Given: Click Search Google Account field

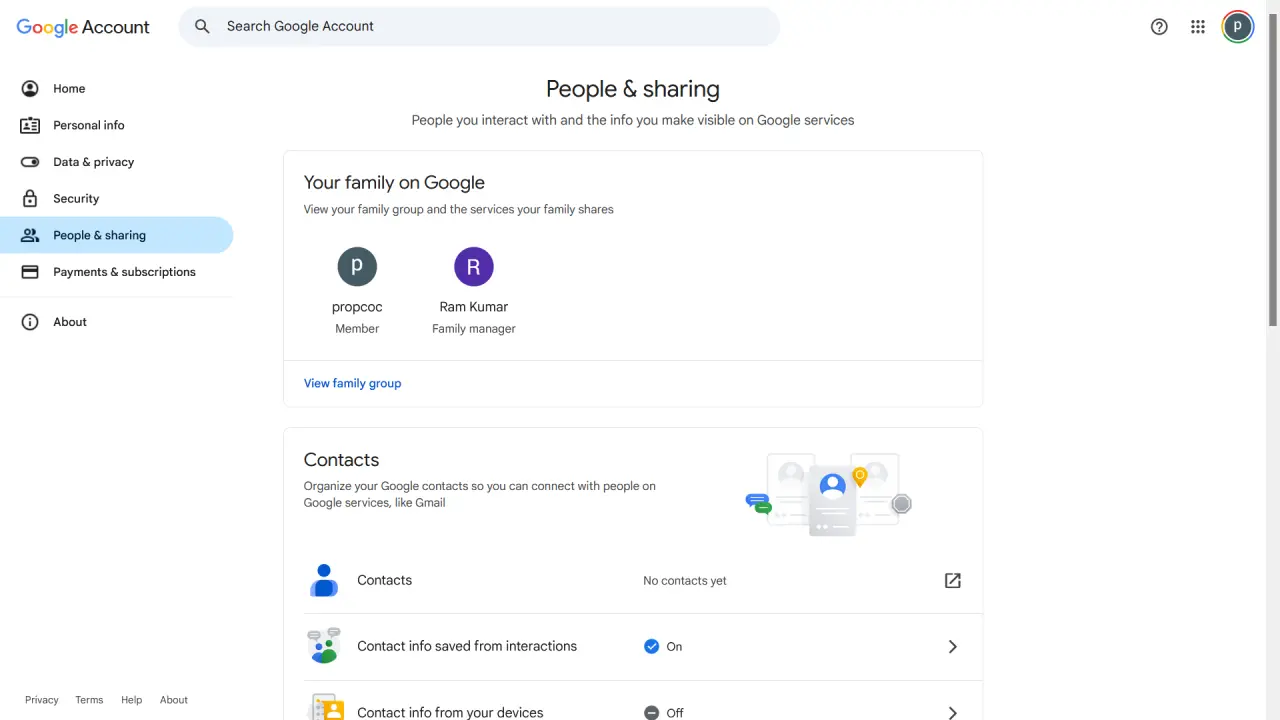Looking at the screenshot, I should click(479, 26).
